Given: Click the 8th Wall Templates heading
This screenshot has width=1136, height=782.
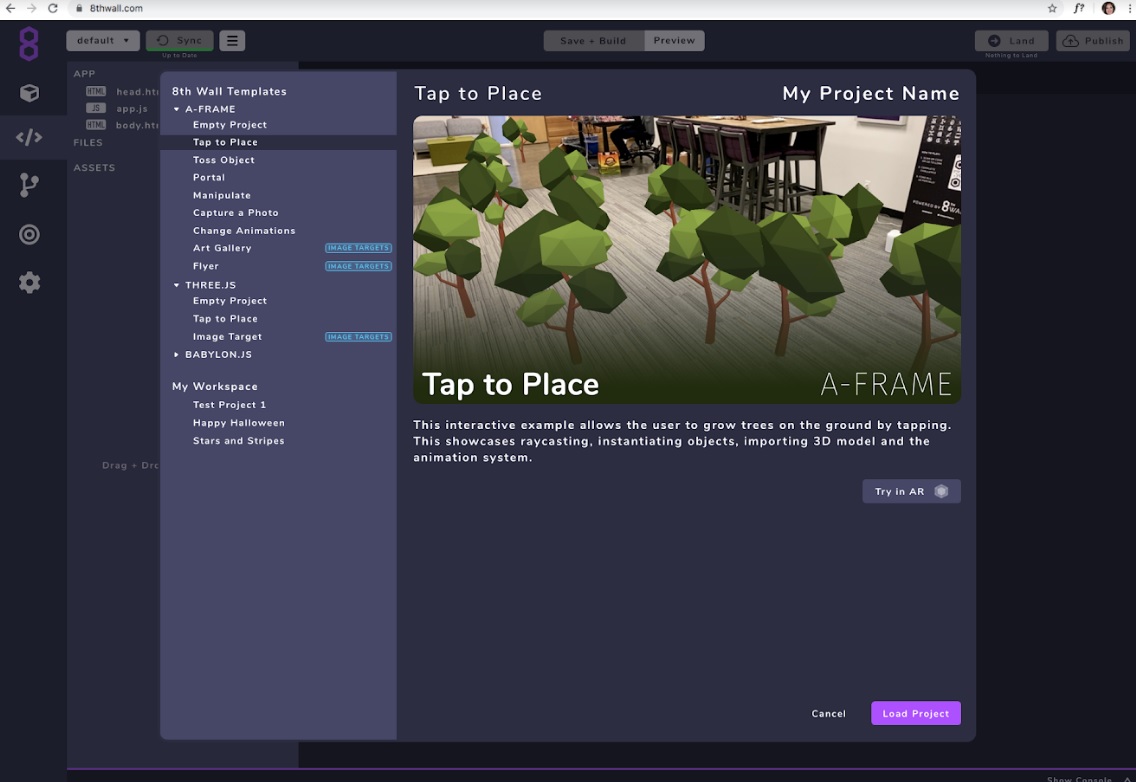Looking at the screenshot, I should point(229,91).
